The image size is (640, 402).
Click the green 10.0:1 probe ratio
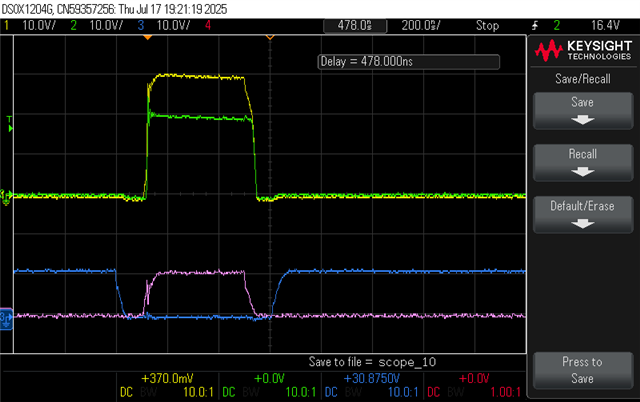tap(301, 392)
